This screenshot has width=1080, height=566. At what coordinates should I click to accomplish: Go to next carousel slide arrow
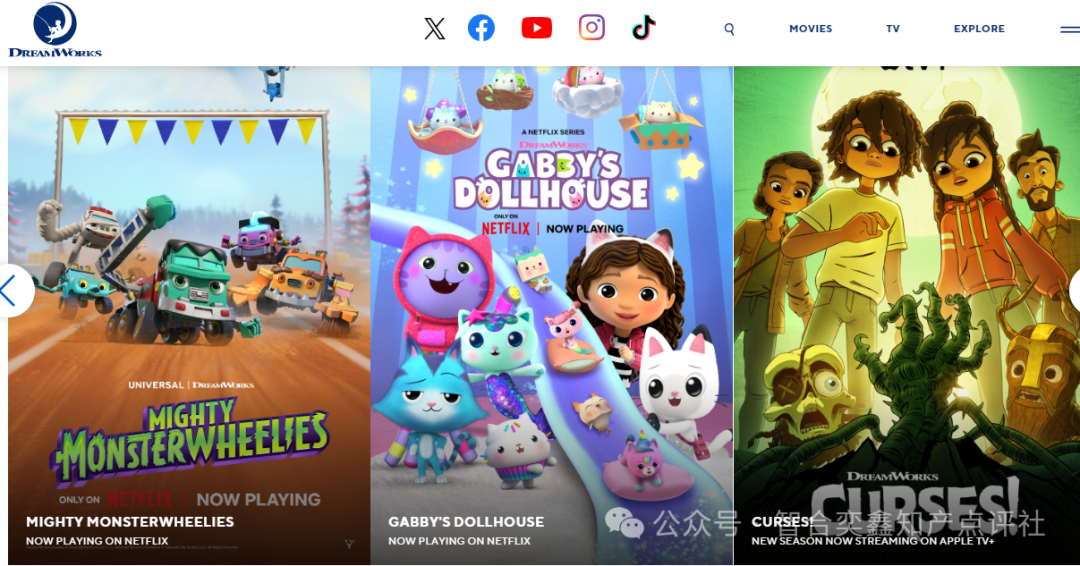click(1075, 291)
